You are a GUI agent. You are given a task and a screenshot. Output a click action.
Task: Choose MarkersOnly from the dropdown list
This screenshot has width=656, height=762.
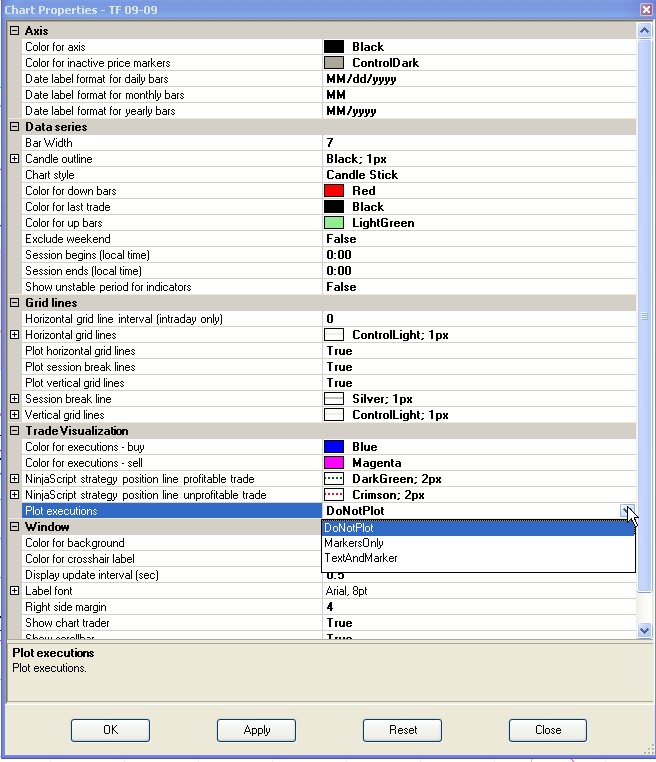pyautogui.click(x=478, y=543)
